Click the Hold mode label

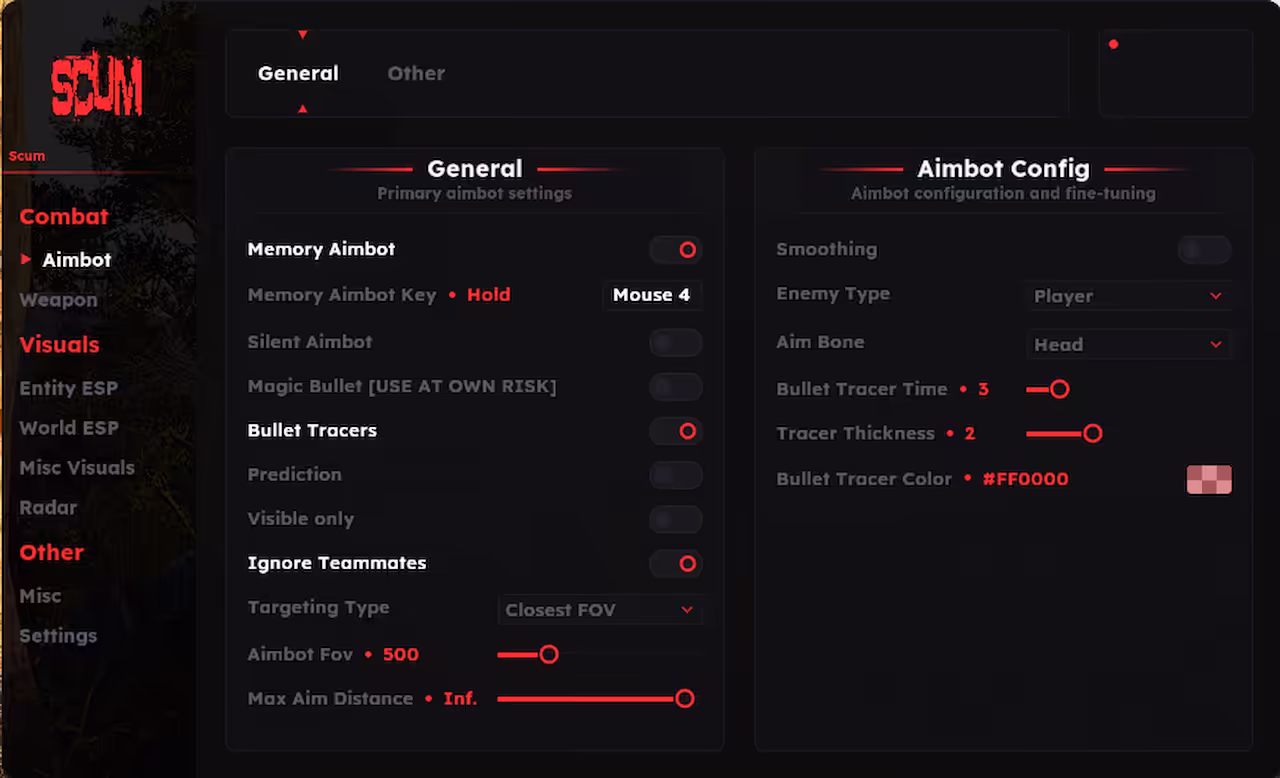(488, 294)
